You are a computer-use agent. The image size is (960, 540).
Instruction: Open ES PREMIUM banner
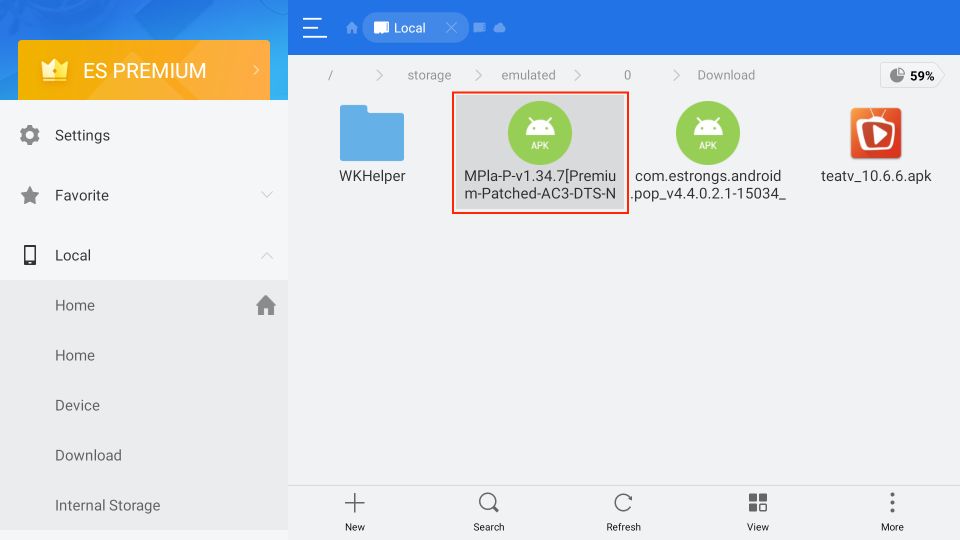coord(144,70)
